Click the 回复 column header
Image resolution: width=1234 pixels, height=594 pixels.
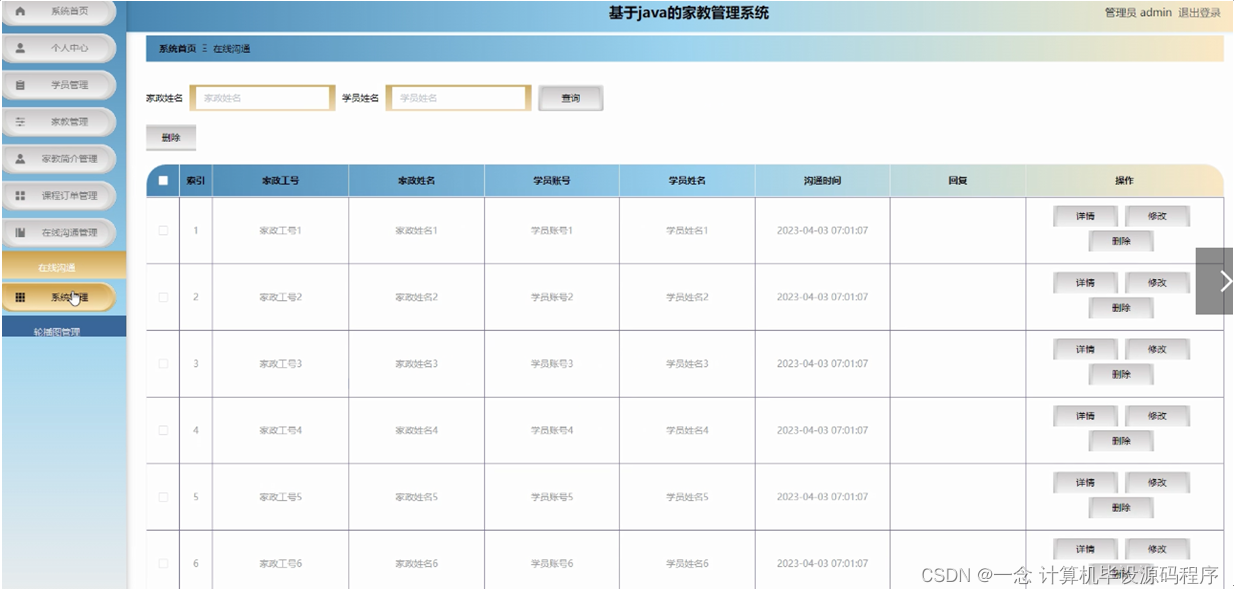click(958, 181)
